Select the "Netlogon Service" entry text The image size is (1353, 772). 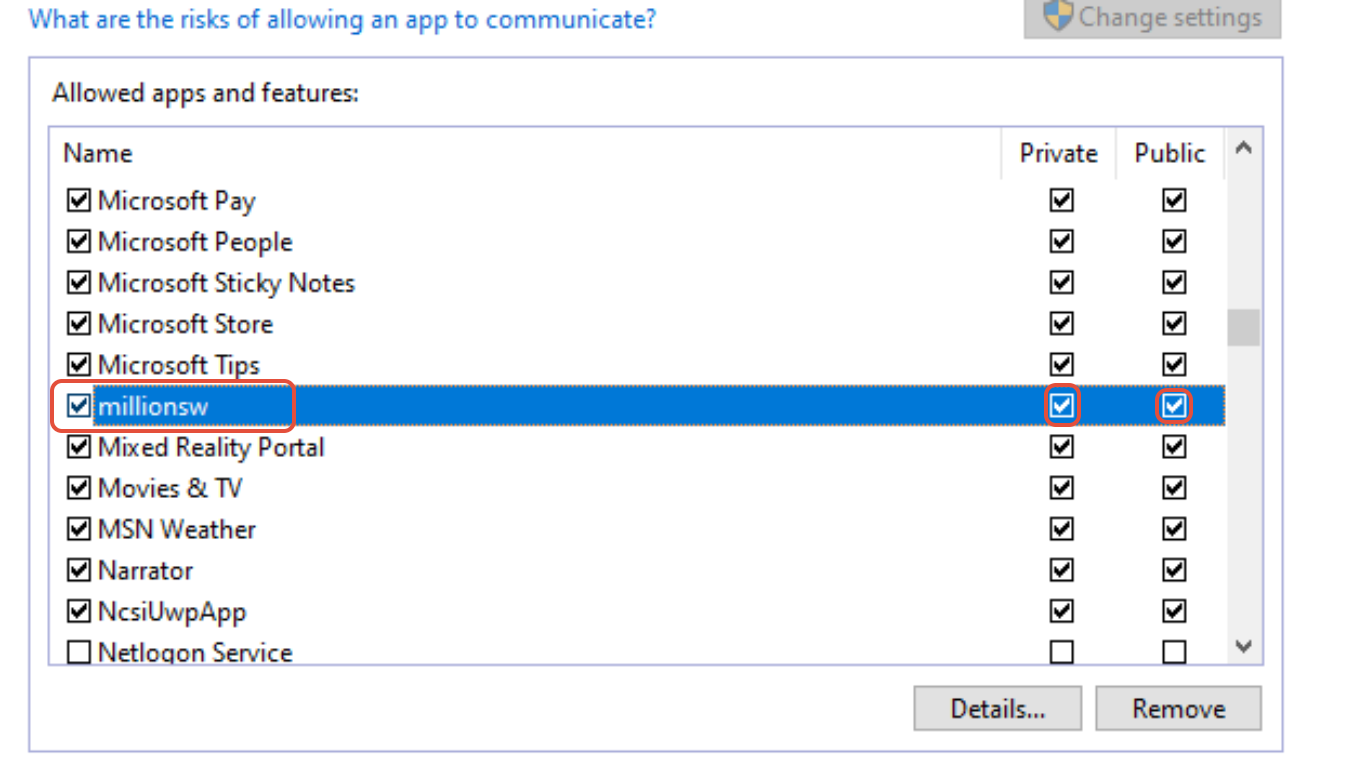[x=195, y=652]
